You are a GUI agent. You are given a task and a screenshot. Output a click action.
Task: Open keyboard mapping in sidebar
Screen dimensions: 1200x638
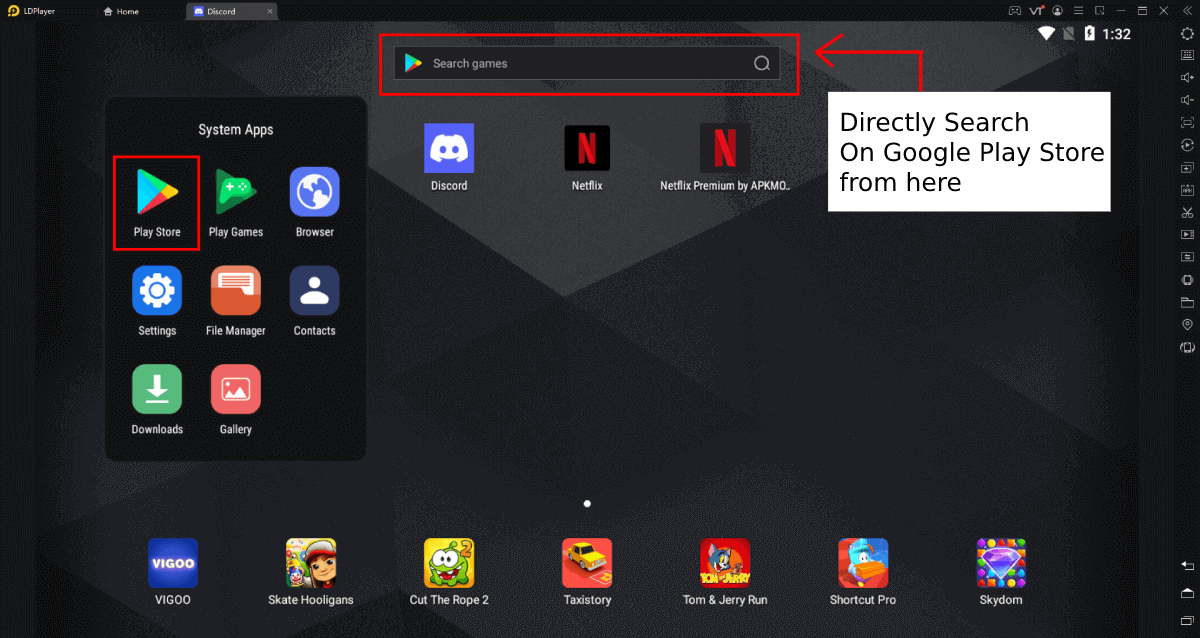(1187, 55)
